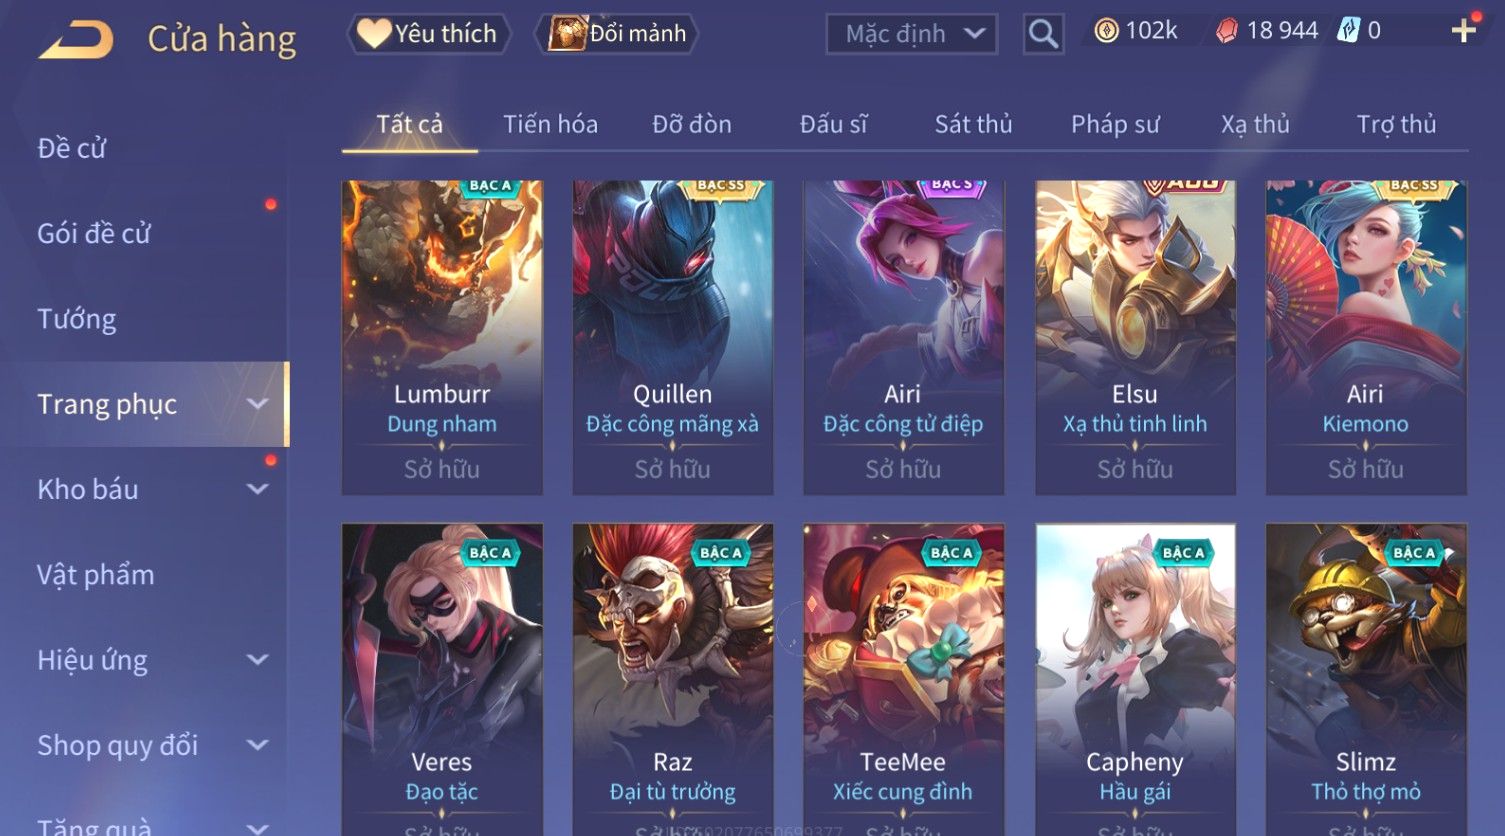Screen dimensions: 1505x836
Task: Click the red ruby currency icon
Action: coord(1227,31)
